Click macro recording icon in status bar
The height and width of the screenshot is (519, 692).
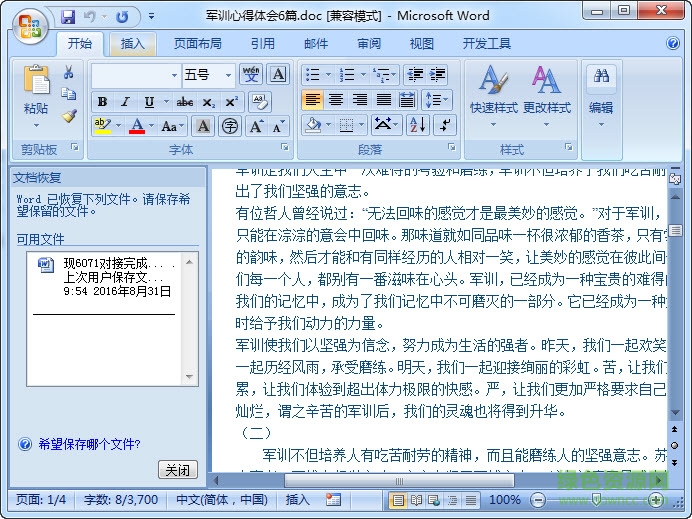click(x=334, y=500)
